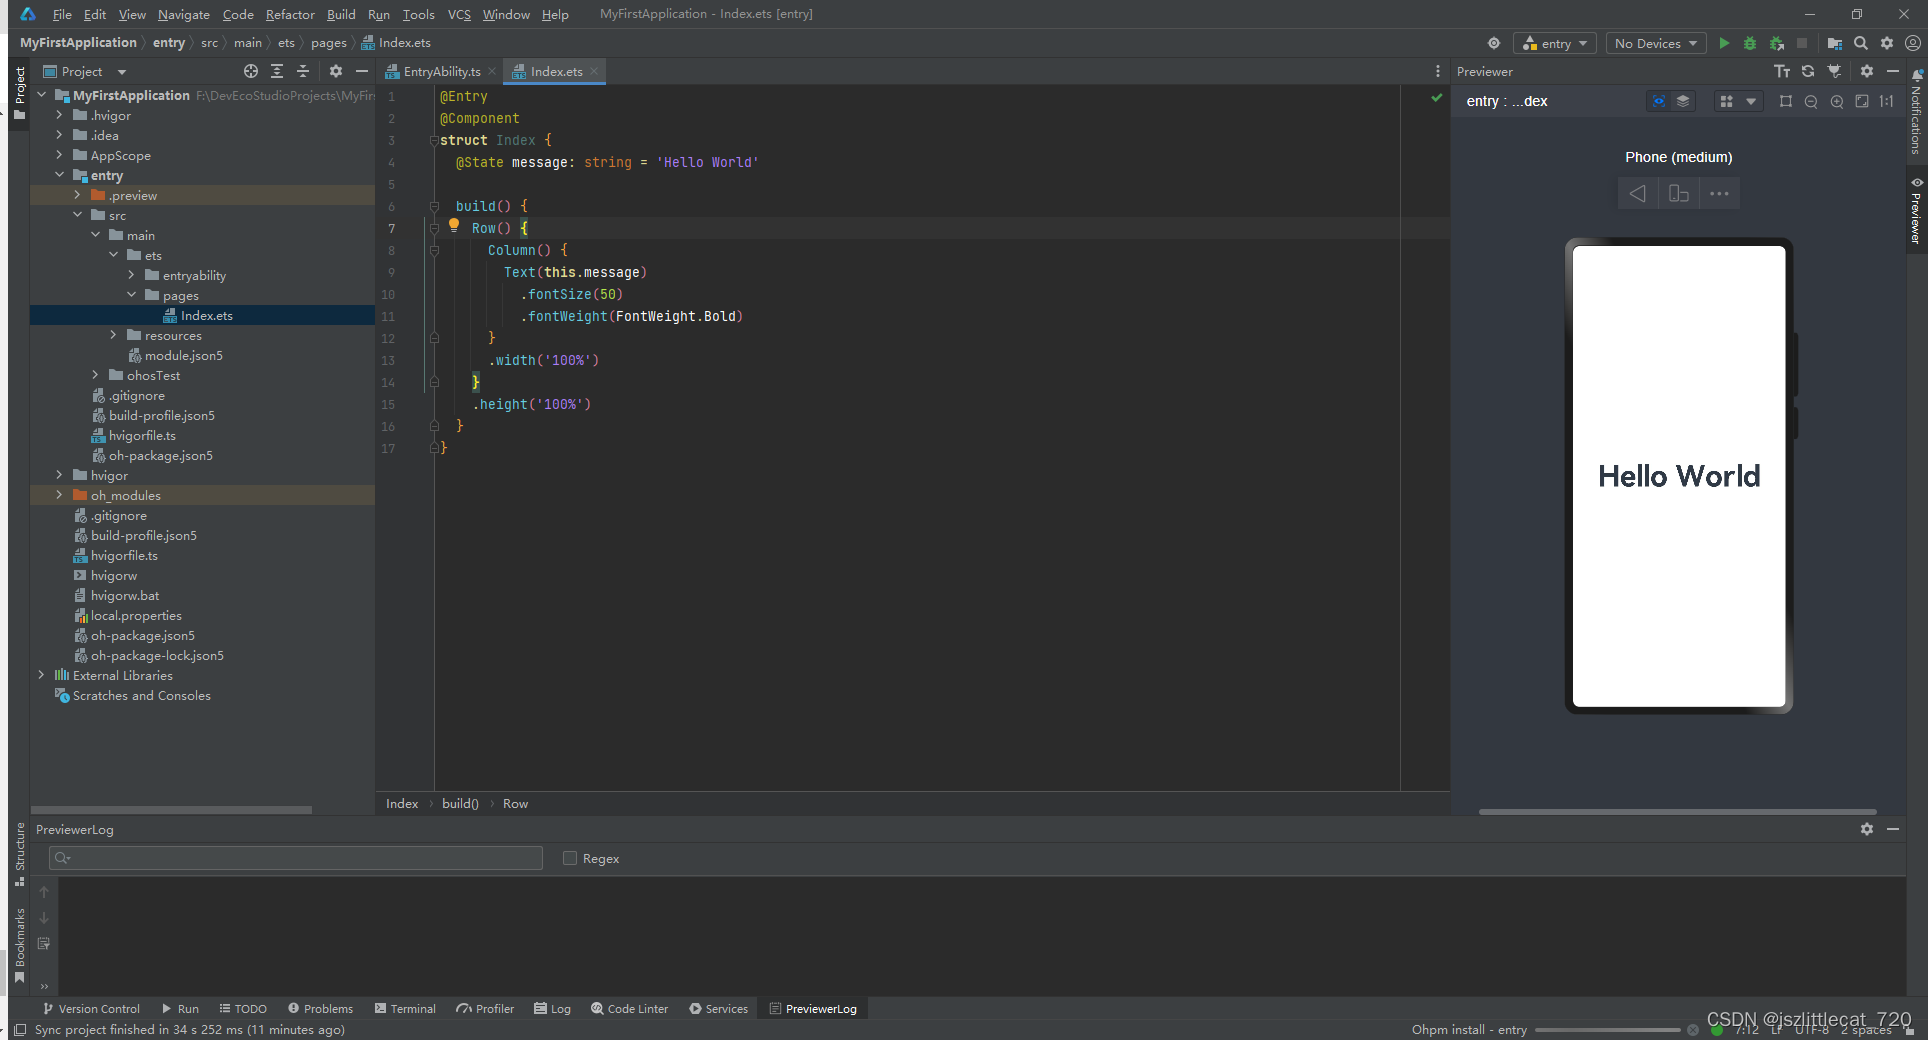Expand the ohosTest folder
1928x1040 pixels.
pyautogui.click(x=96, y=375)
